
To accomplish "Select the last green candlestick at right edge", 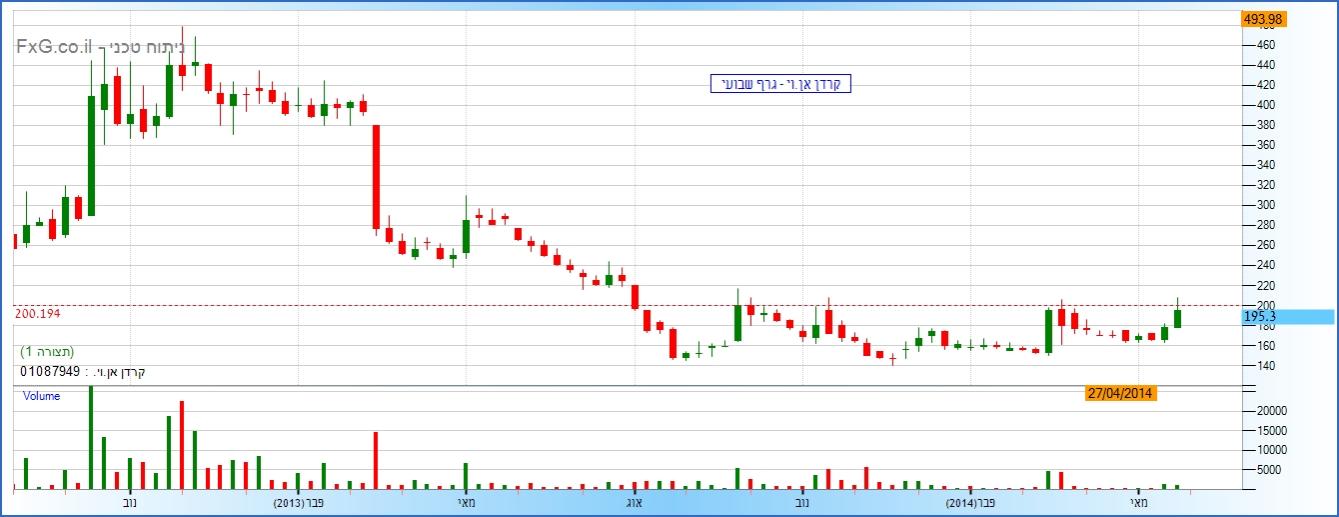I will (x=1178, y=318).
